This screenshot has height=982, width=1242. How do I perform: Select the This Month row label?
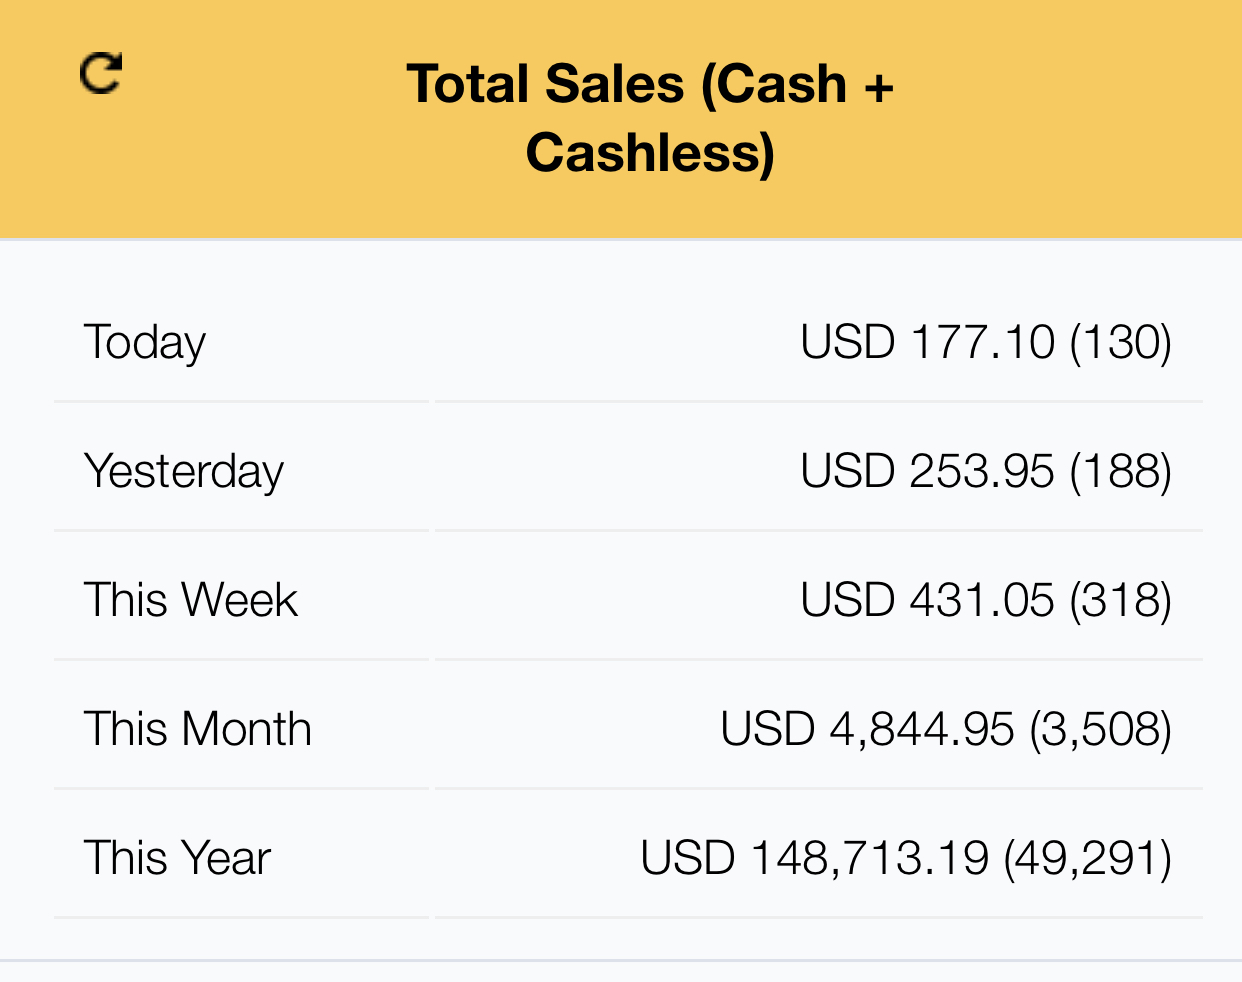(198, 729)
